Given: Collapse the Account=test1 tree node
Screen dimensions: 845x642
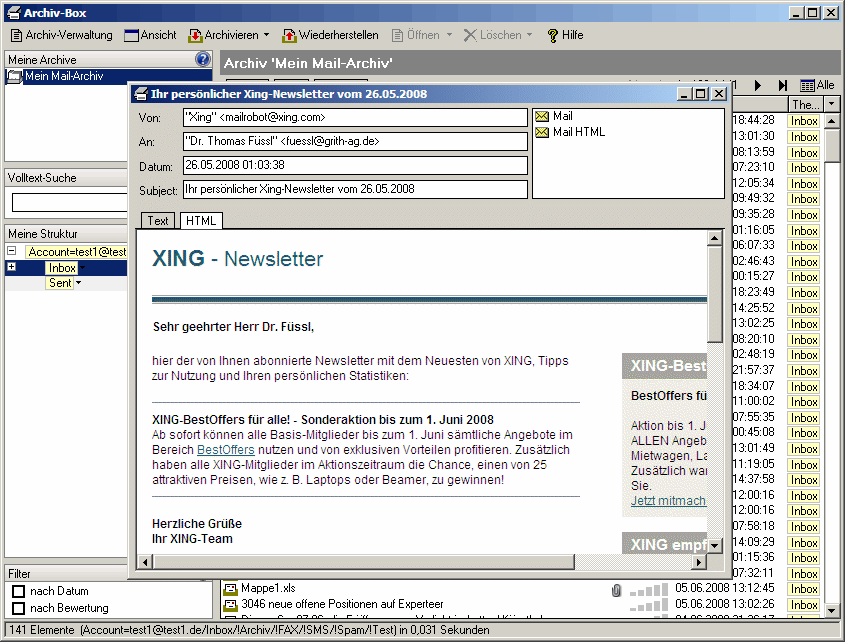Looking at the screenshot, I should pyautogui.click(x=11, y=252).
